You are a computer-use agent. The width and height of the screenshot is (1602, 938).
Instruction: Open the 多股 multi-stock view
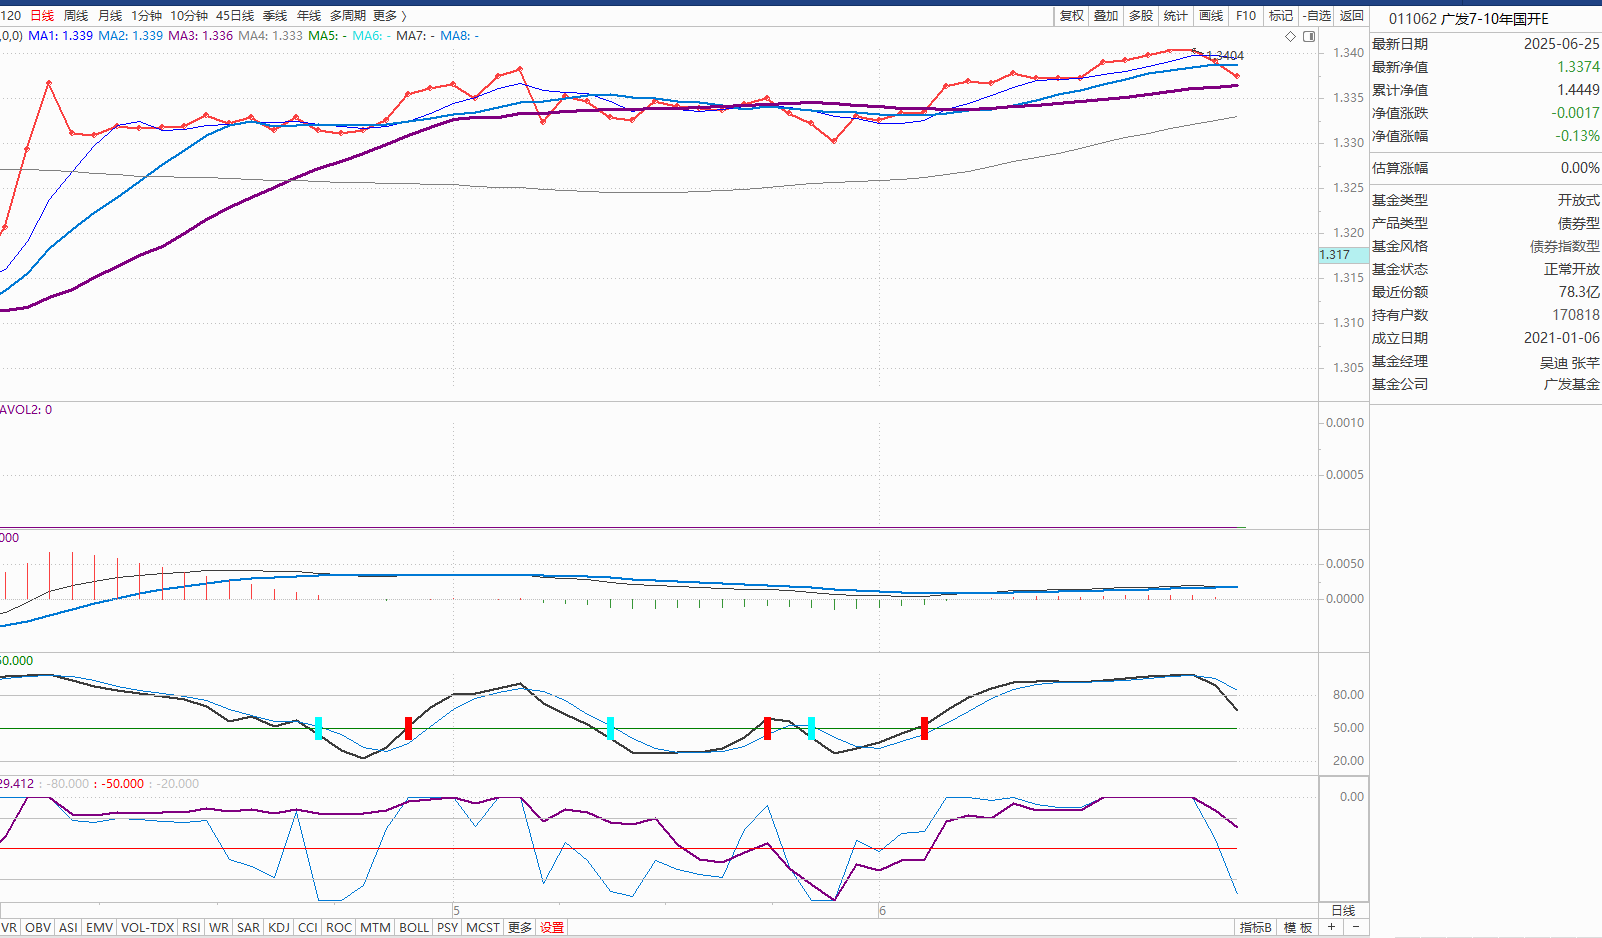(x=1141, y=16)
